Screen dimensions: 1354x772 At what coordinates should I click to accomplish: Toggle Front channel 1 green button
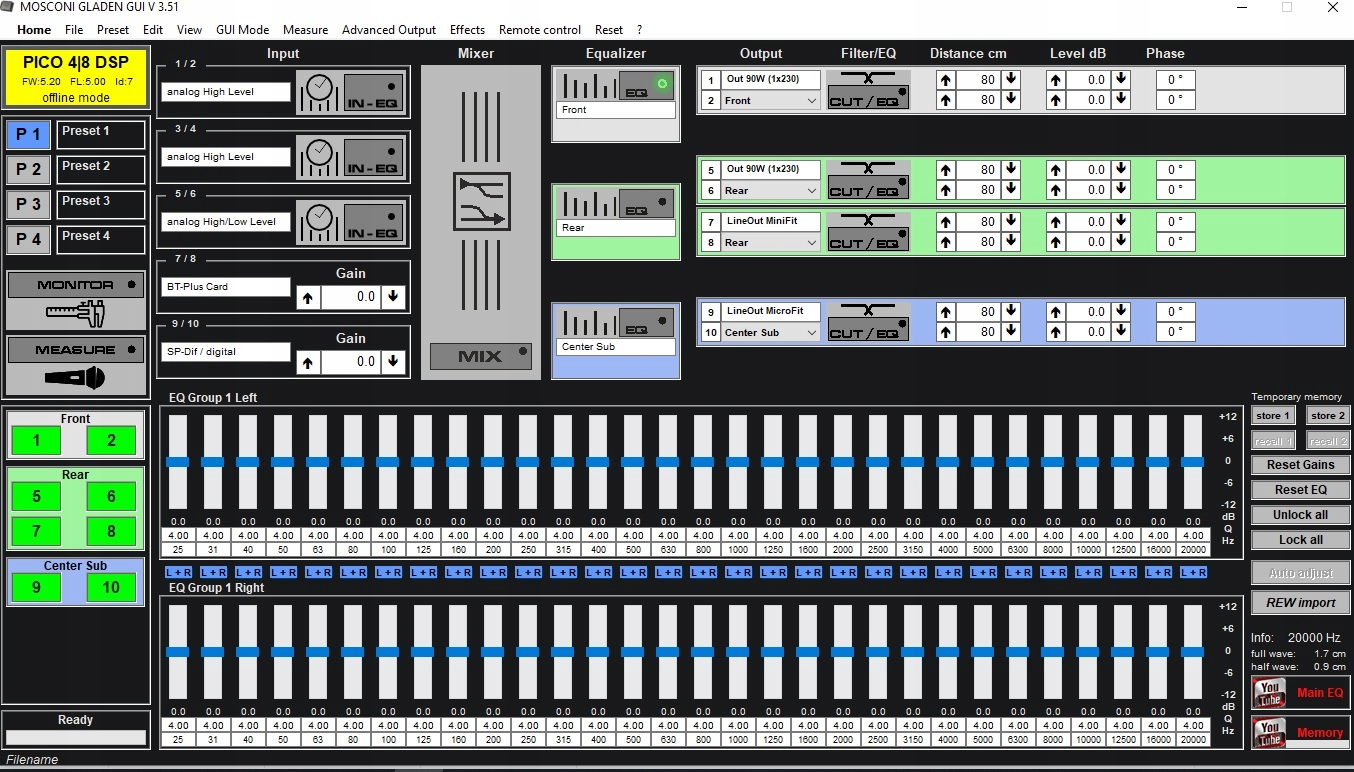point(37,440)
